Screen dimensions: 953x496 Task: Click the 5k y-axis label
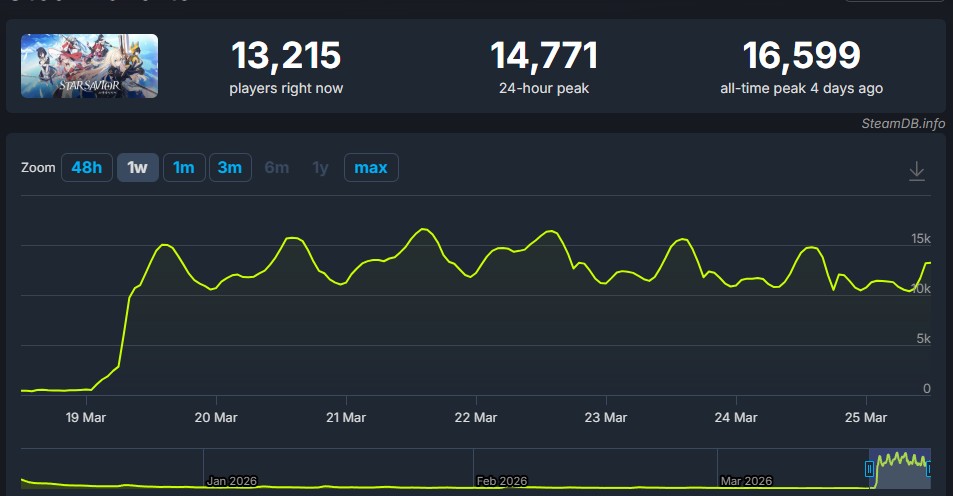(923, 339)
